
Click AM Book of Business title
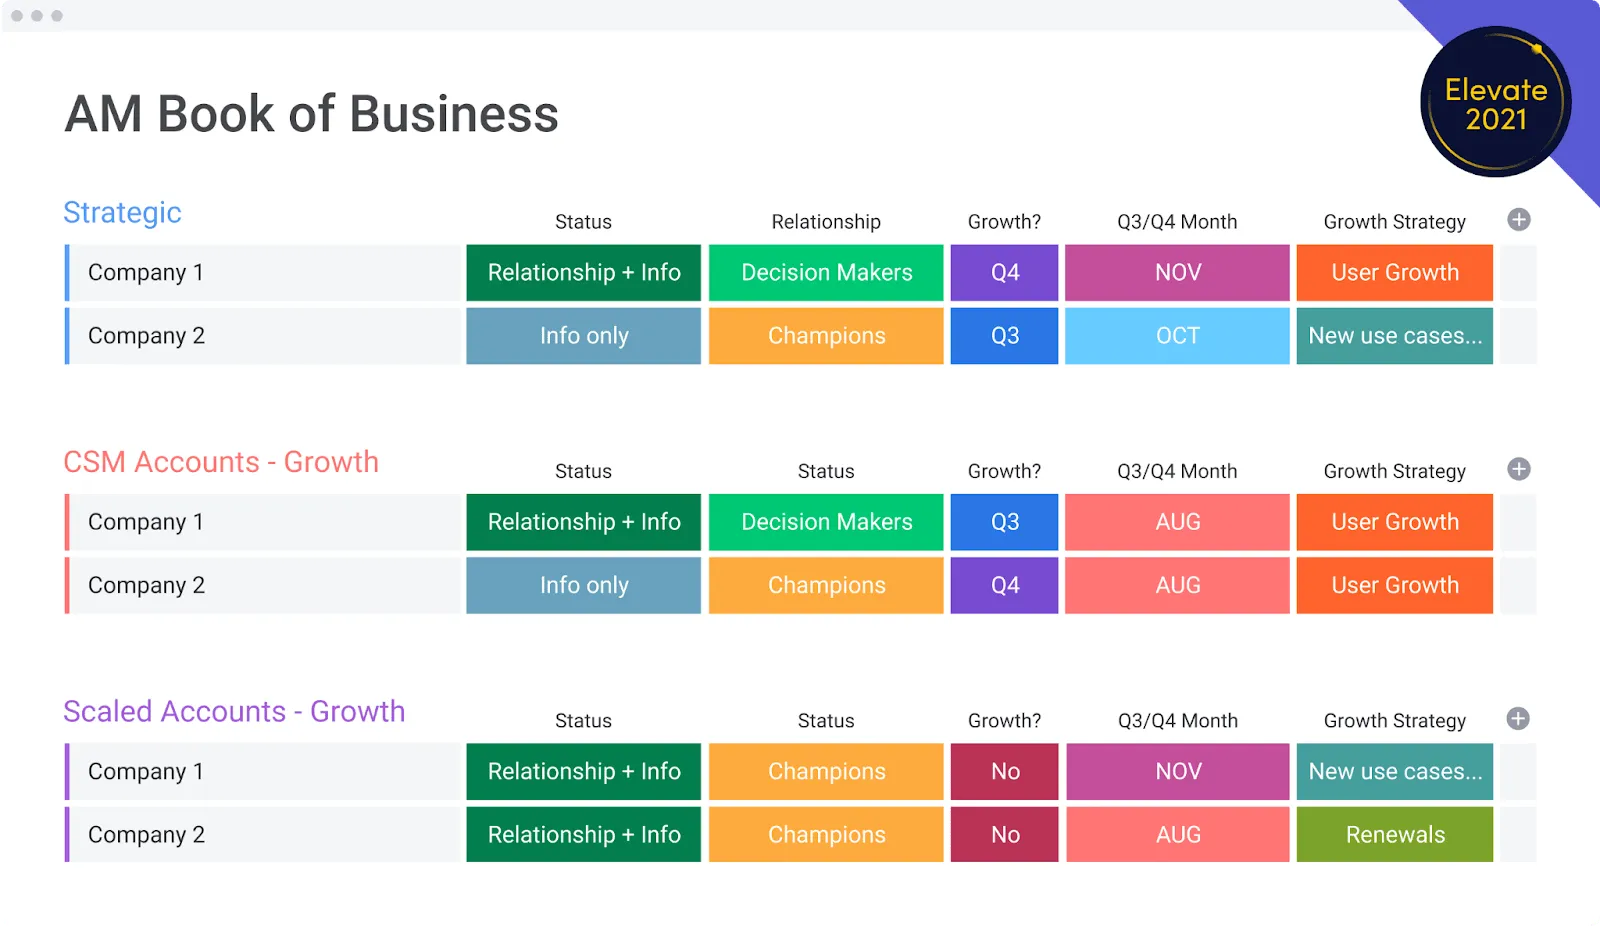(x=312, y=114)
